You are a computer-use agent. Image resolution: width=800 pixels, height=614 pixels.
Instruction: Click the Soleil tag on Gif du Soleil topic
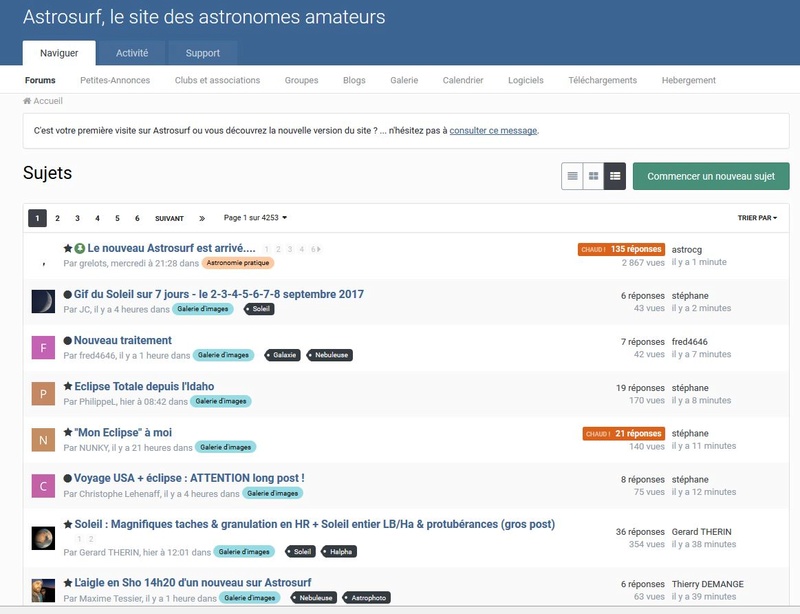click(x=260, y=309)
